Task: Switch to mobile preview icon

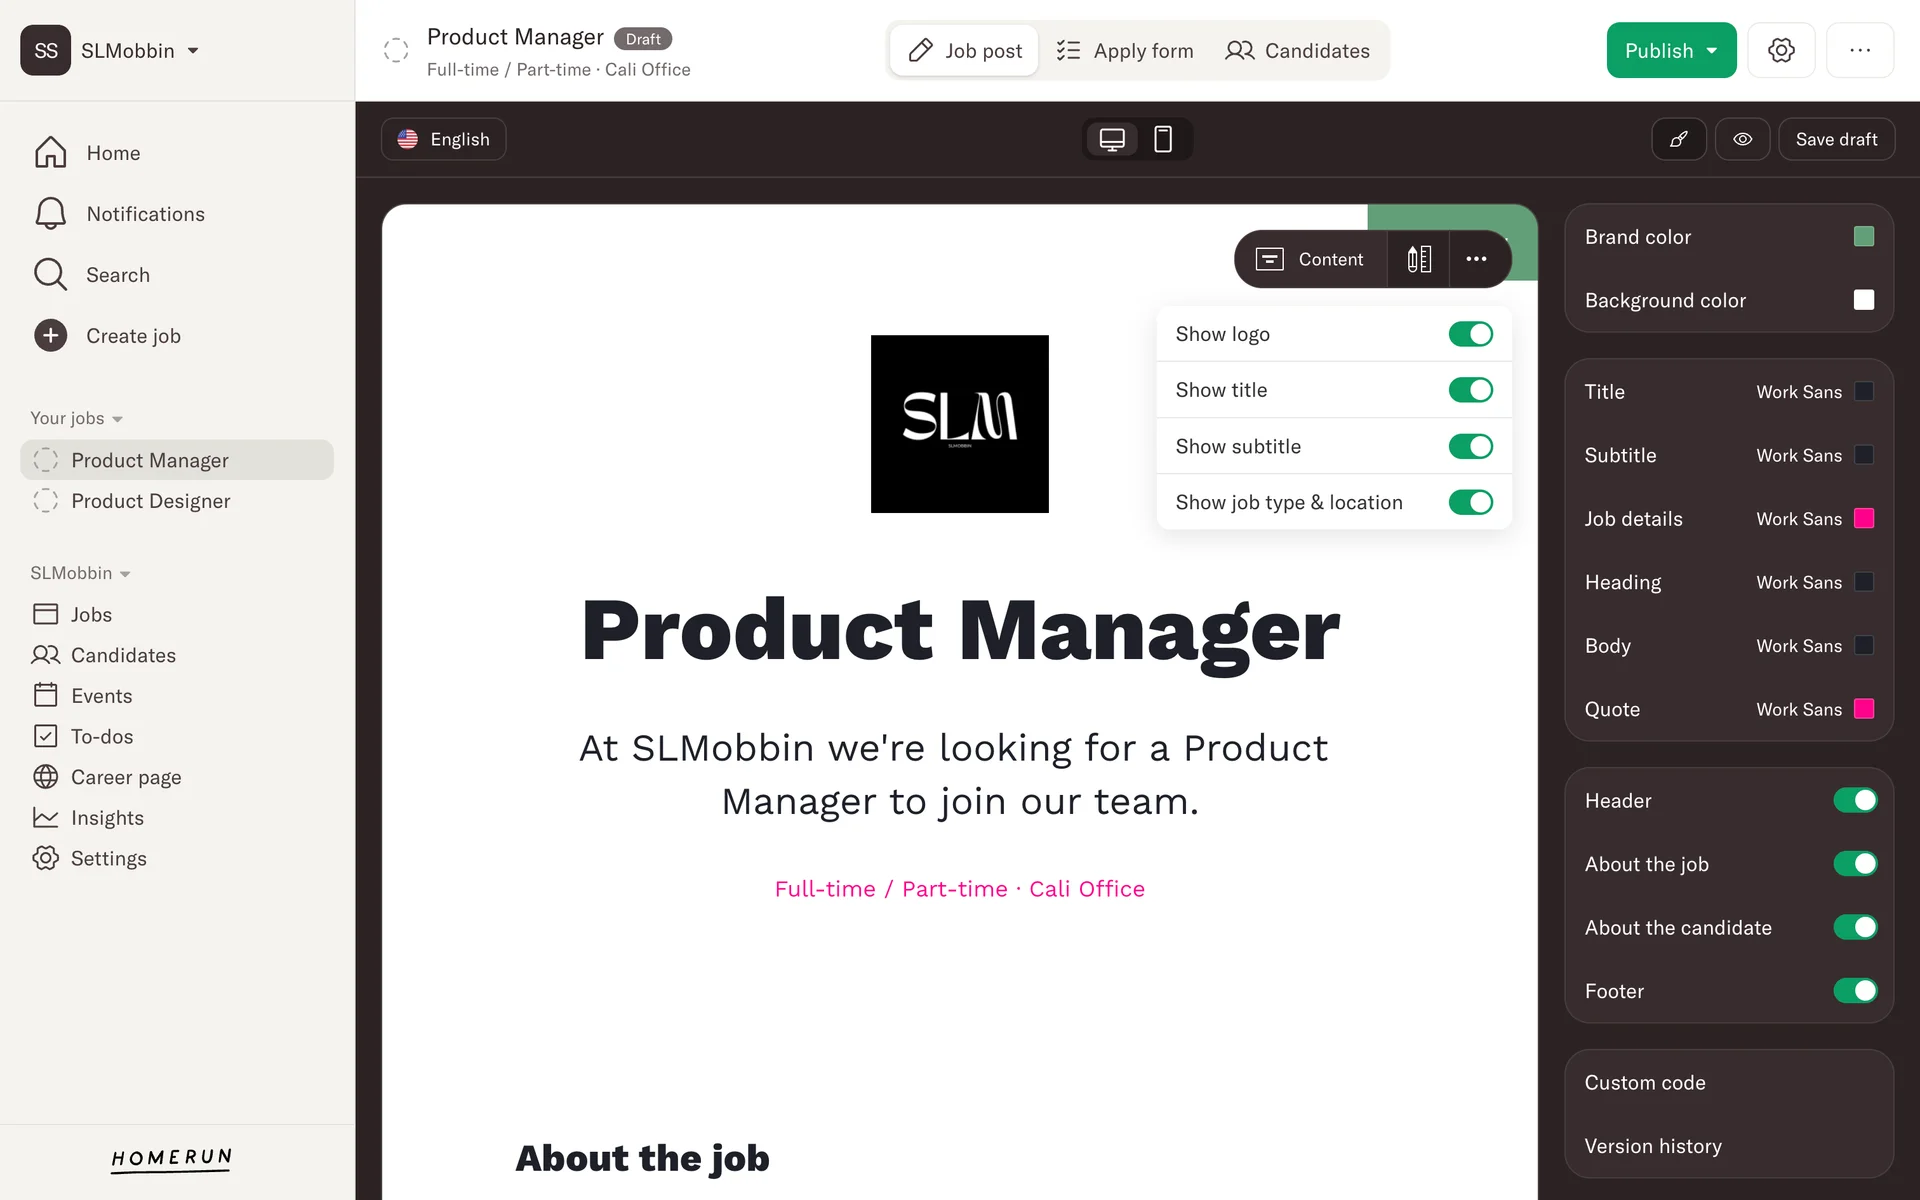Action: coord(1162,139)
